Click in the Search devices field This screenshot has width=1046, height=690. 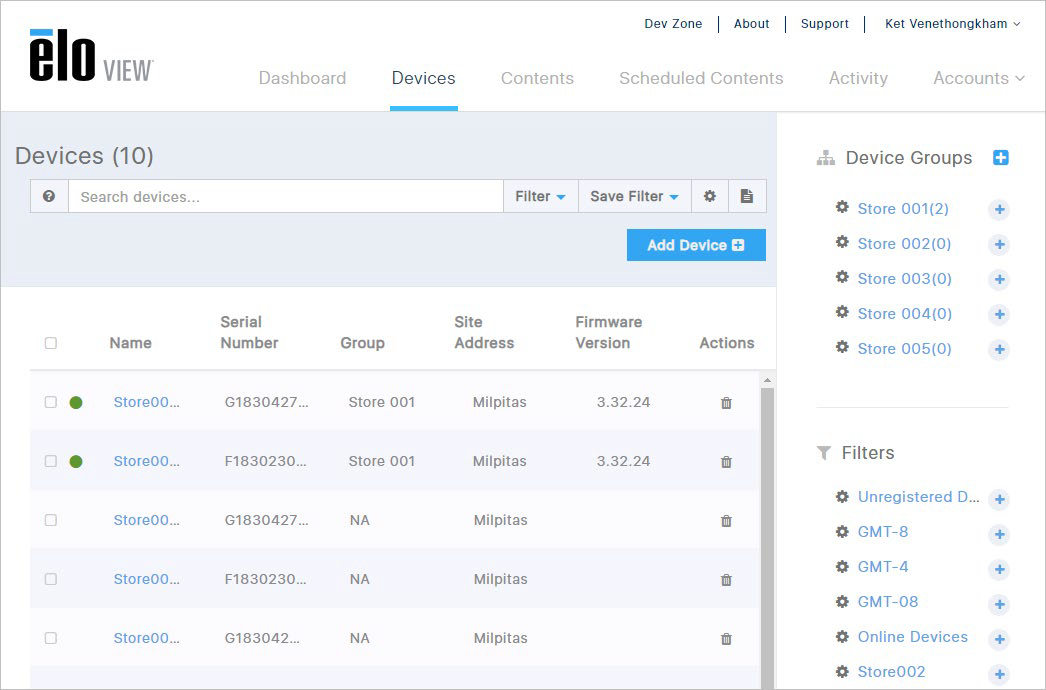pyautogui.click(x=286, y=196)
